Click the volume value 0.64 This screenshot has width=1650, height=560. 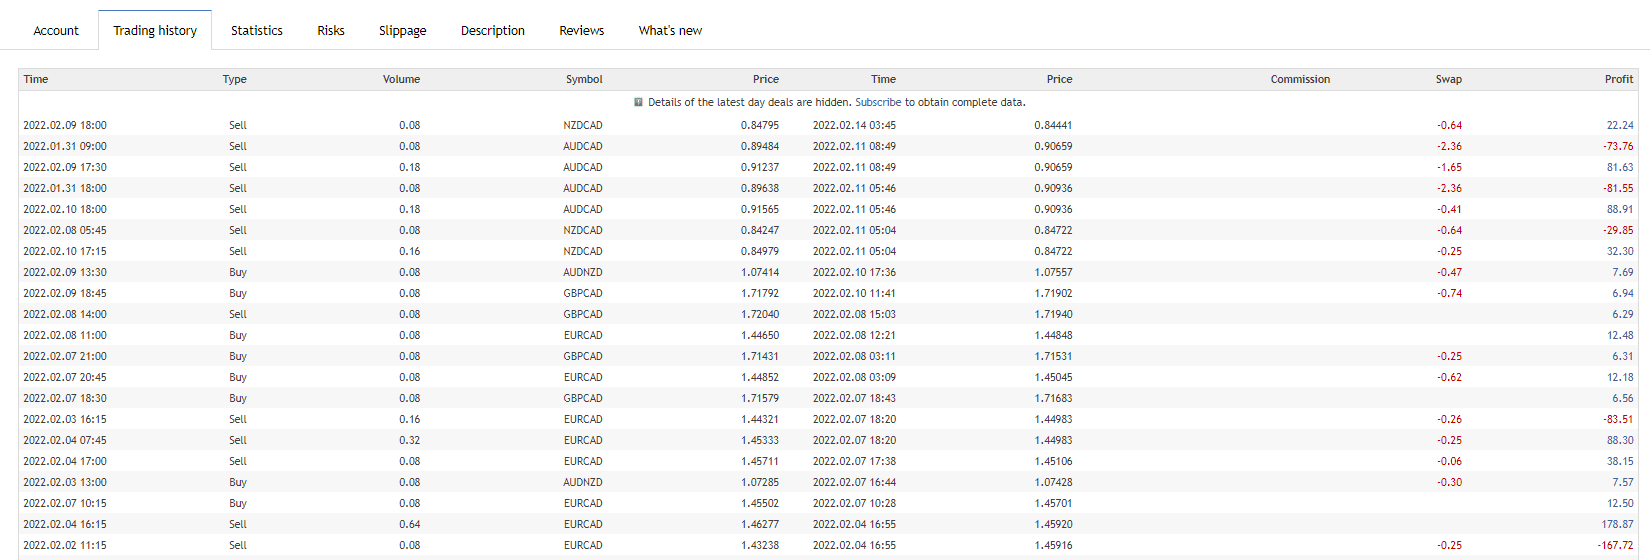click(410, 524)
